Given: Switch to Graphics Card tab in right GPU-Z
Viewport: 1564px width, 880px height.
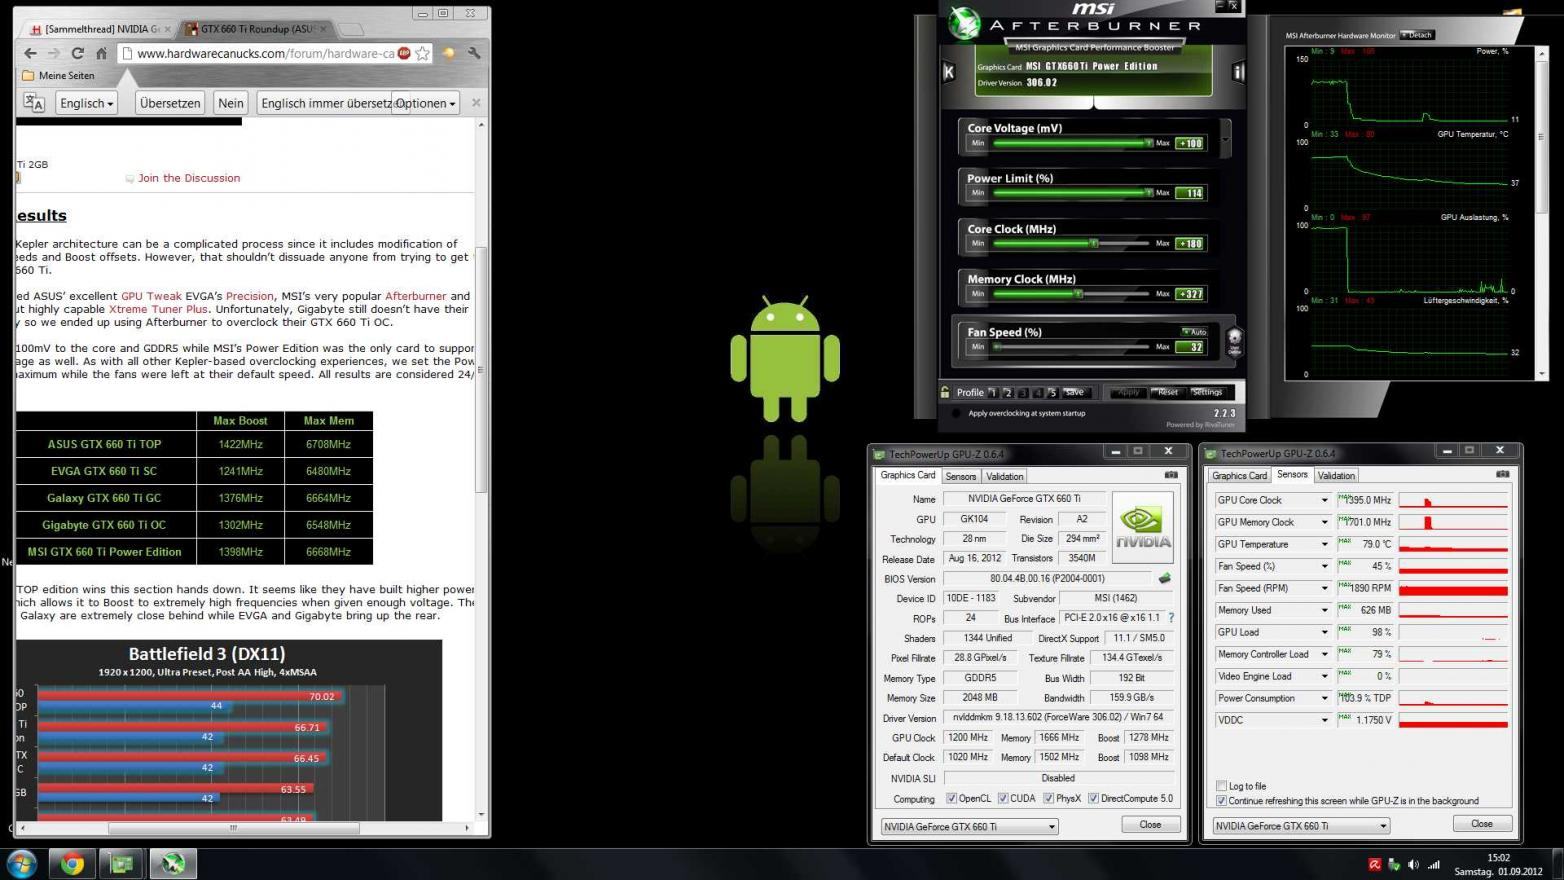Looking at the screenshot, I should 1240,475.
